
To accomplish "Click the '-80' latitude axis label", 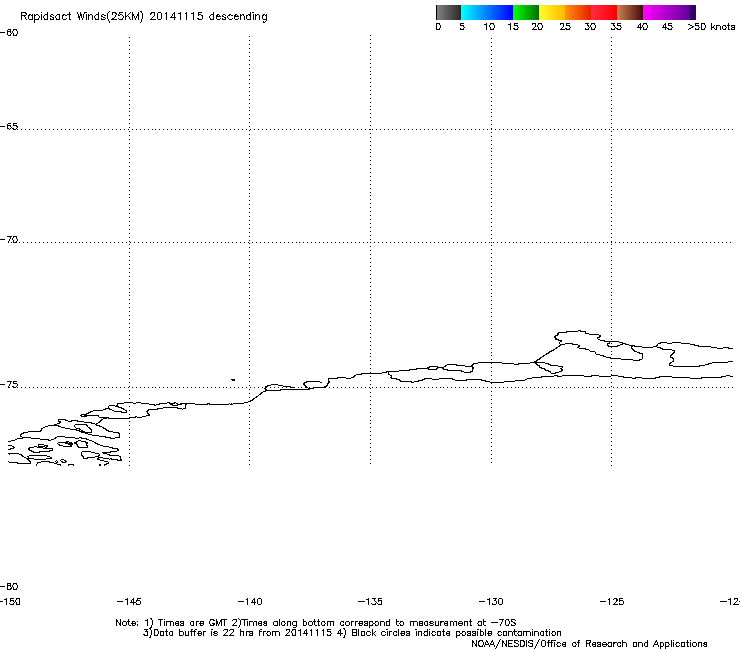I will (x=9, y=587).
